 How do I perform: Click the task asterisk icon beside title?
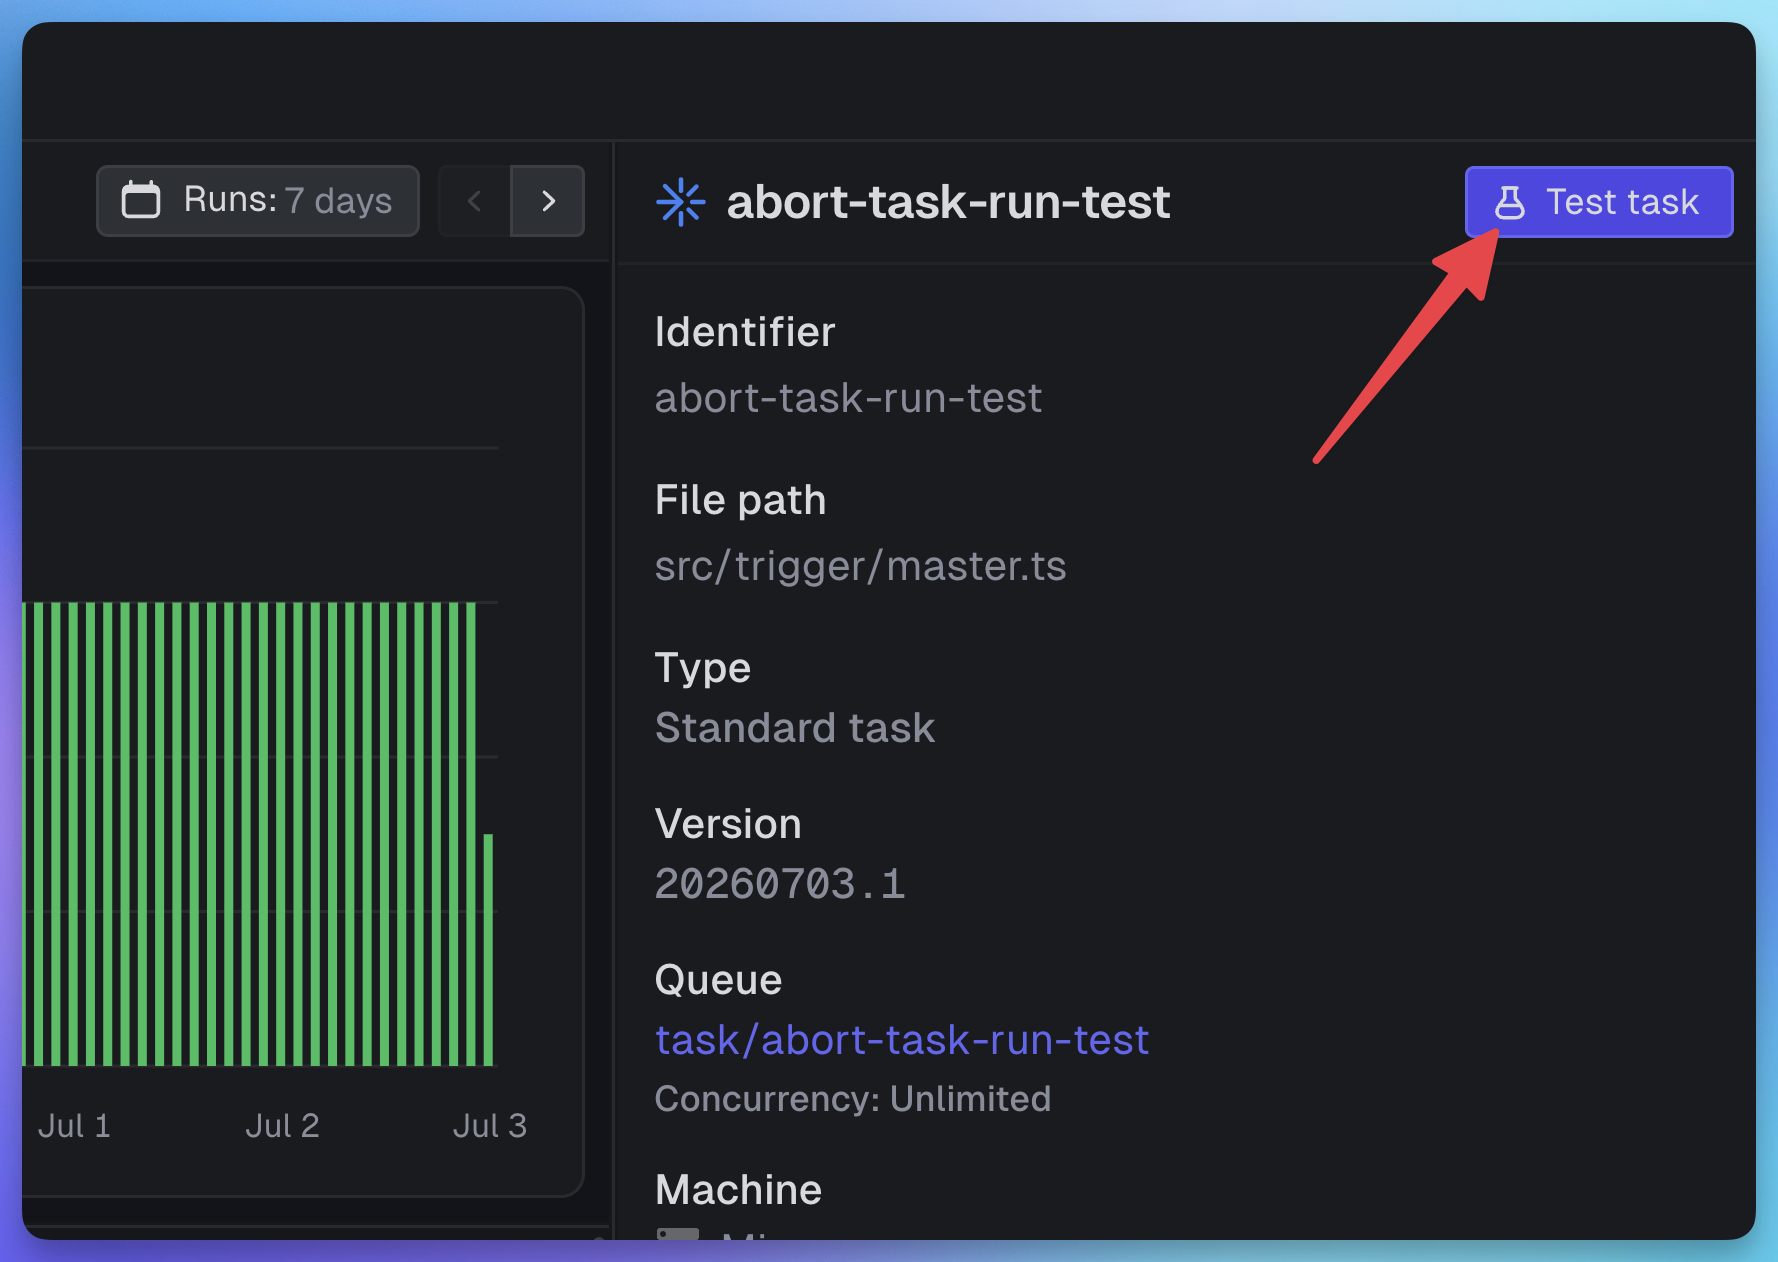click(681, 202)
